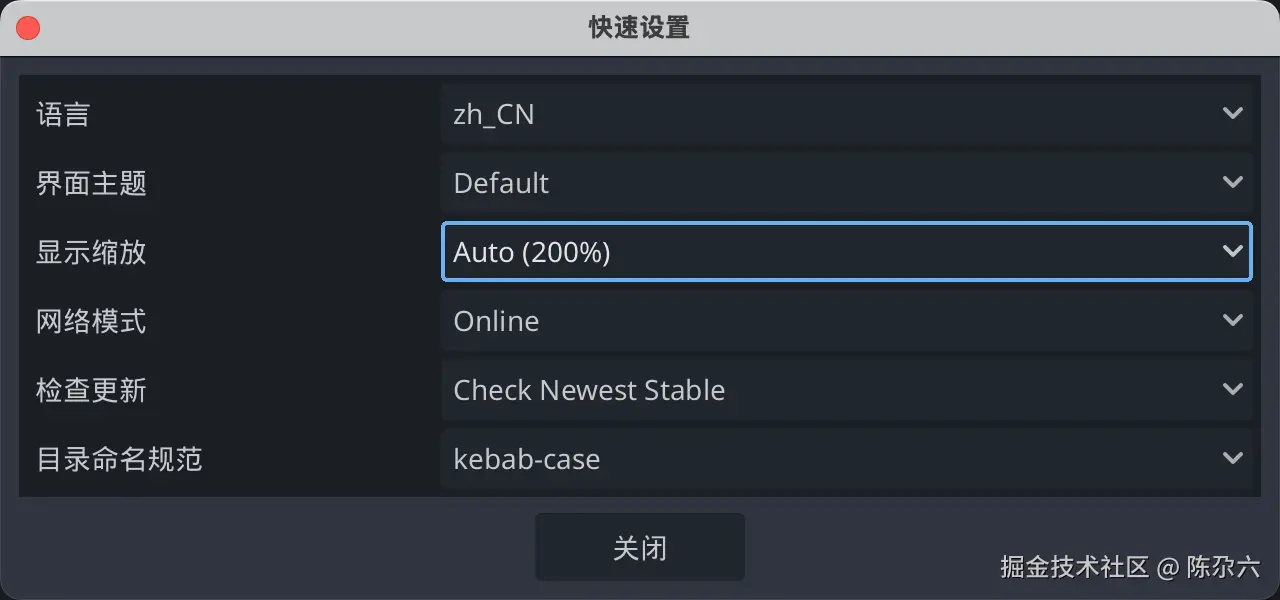Click the arrow beside Check Newest Stable
Image resolution: width=1280 pixels, height=600 pixels.
[x=1232, y=389]
